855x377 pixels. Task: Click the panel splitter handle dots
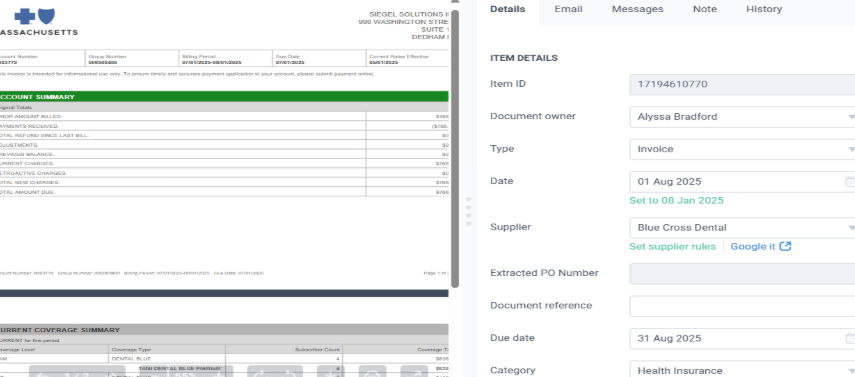pyautogui.click(x=468, y=212)
